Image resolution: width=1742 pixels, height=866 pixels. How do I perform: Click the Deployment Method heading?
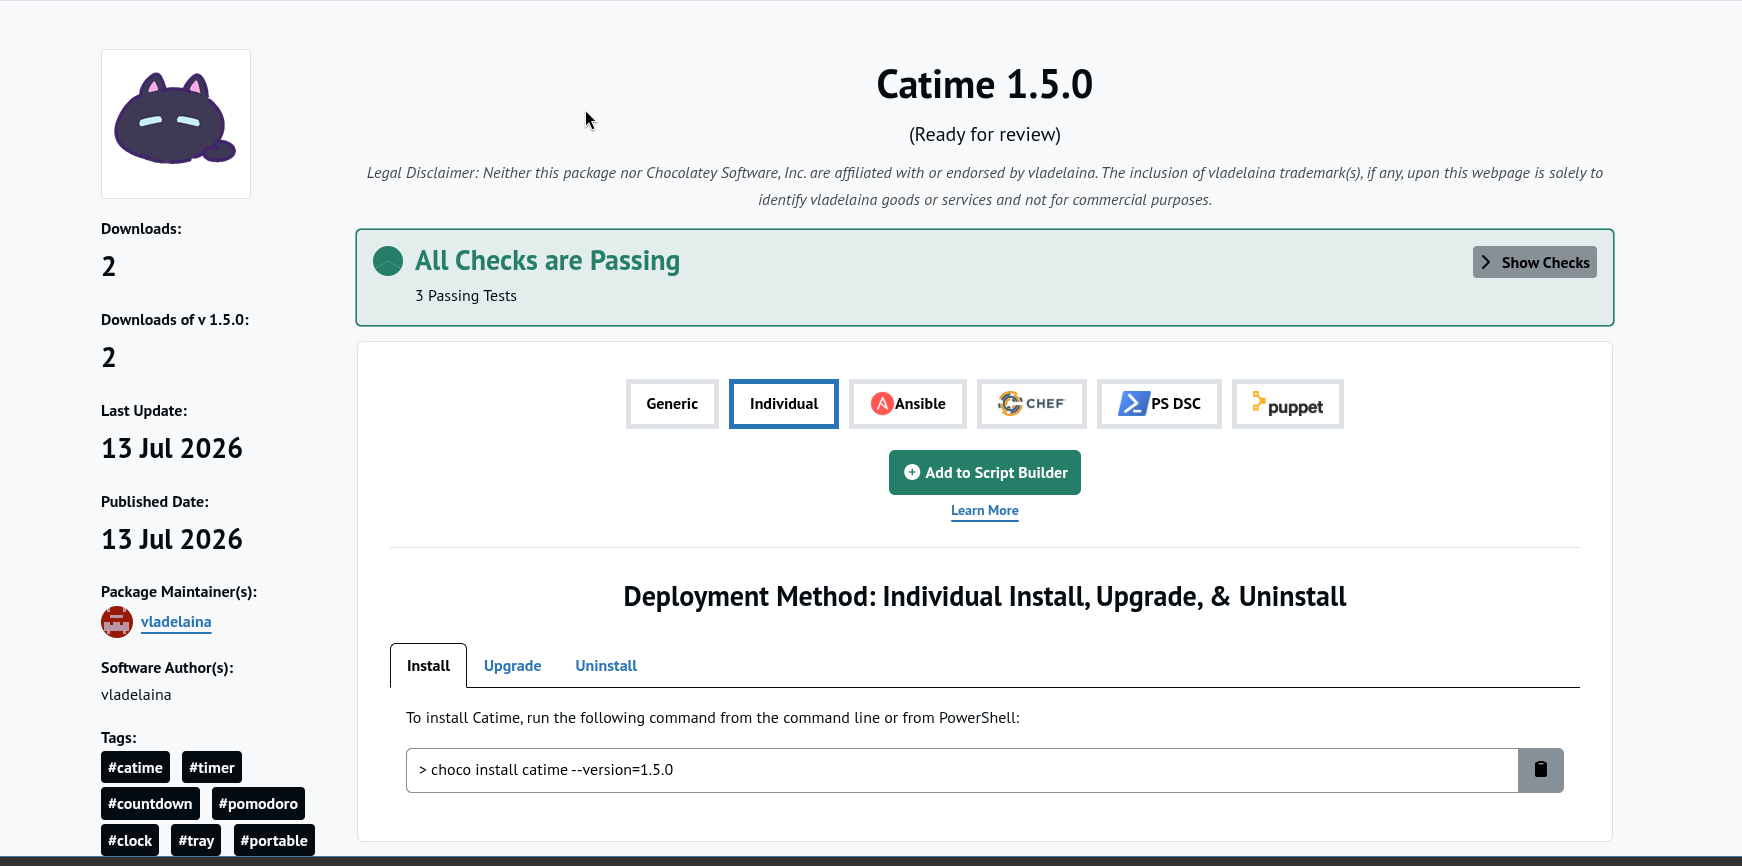point(985,597)
